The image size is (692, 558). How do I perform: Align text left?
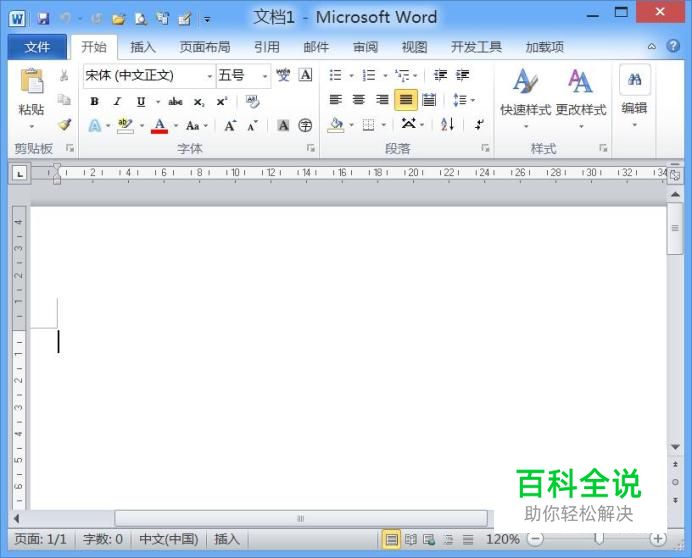coord(335,100)
